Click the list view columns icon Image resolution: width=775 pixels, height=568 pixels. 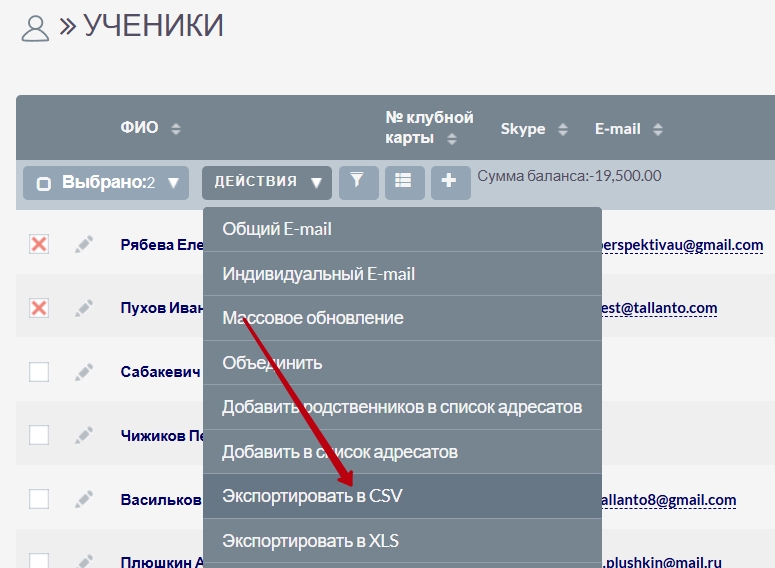point(404,182)
